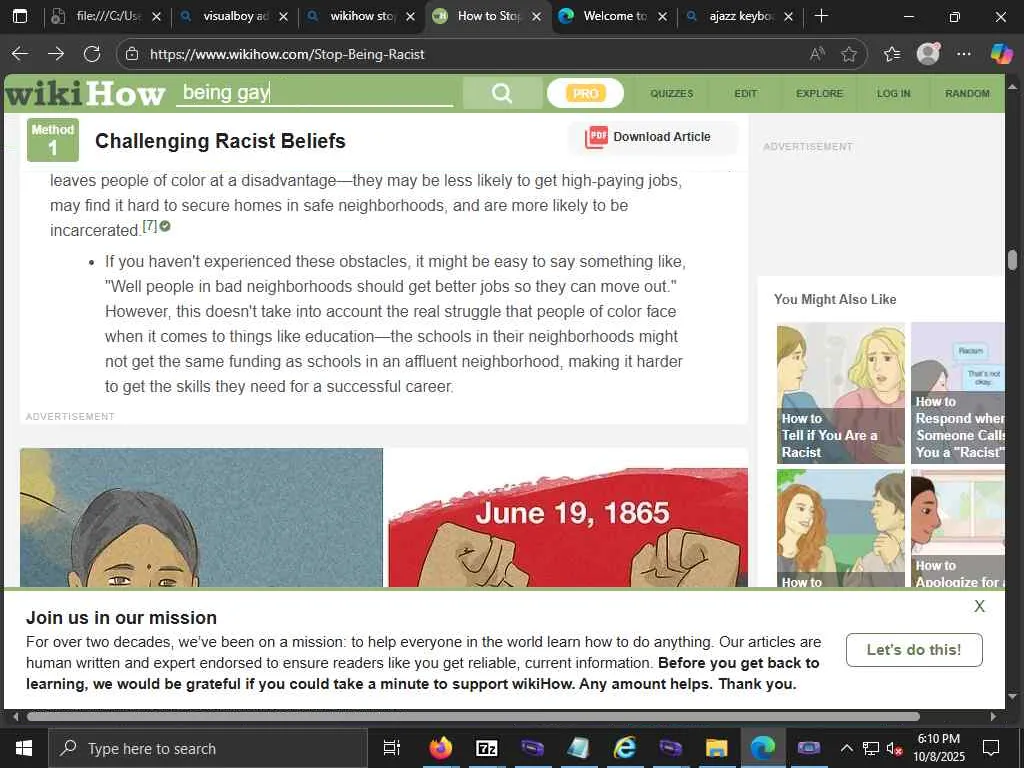Screen dimensions: 1024x768
Task: Open the Favorites list icon
Action: [891, 54]
